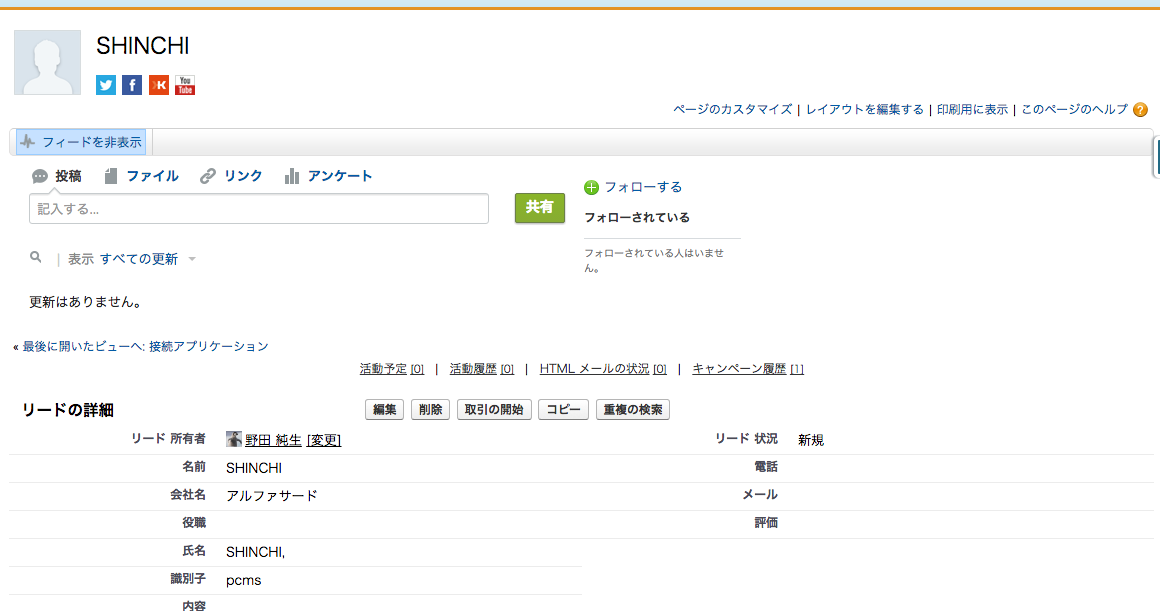Open the YouTube icon
Image resolution: width=1160 pixels, height=611 pixels.
point(185,85)
